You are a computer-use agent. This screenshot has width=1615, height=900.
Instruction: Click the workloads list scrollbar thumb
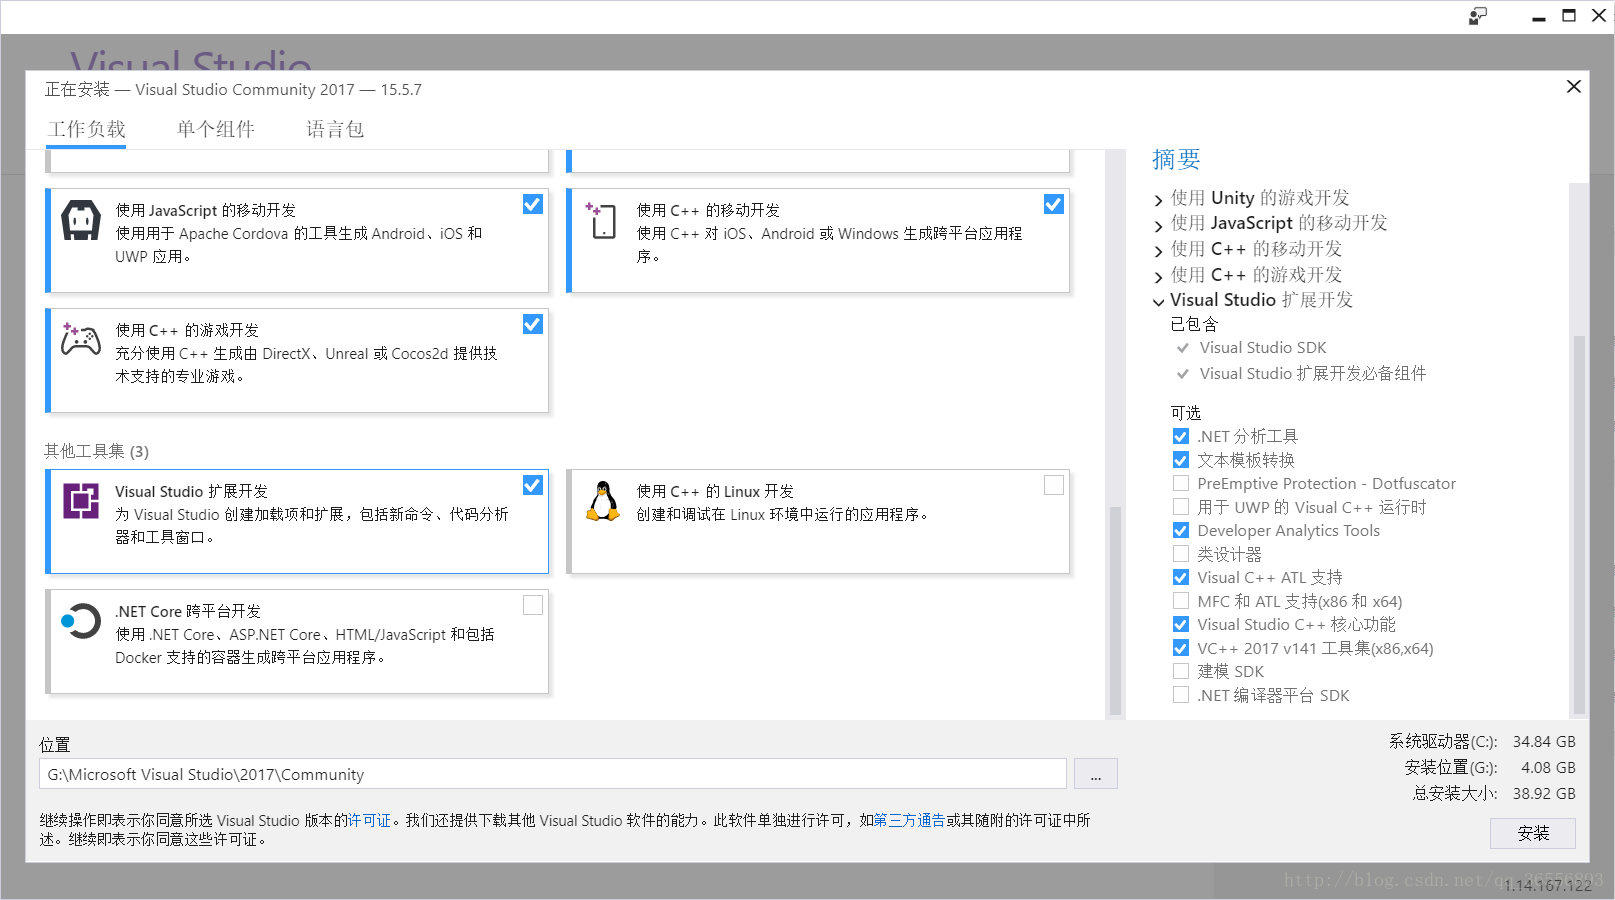[x=1115, y=611]
